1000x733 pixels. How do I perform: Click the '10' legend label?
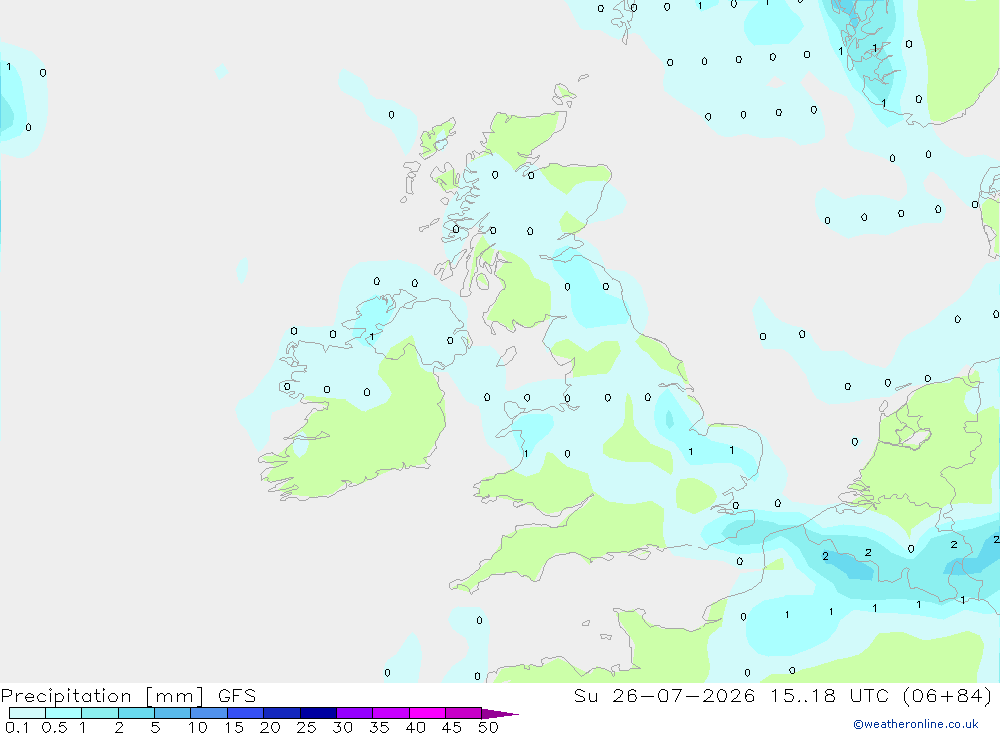tap(198, 727)
